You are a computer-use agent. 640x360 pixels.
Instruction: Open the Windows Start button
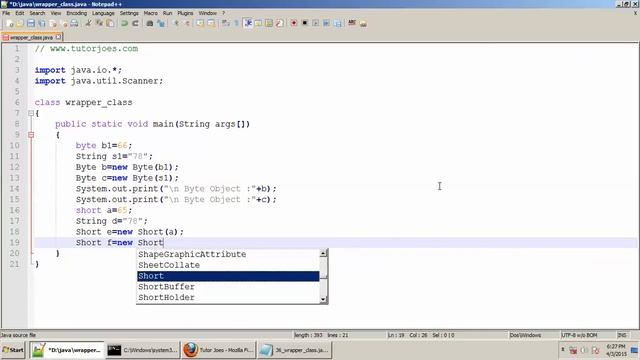tap(13, 350)
